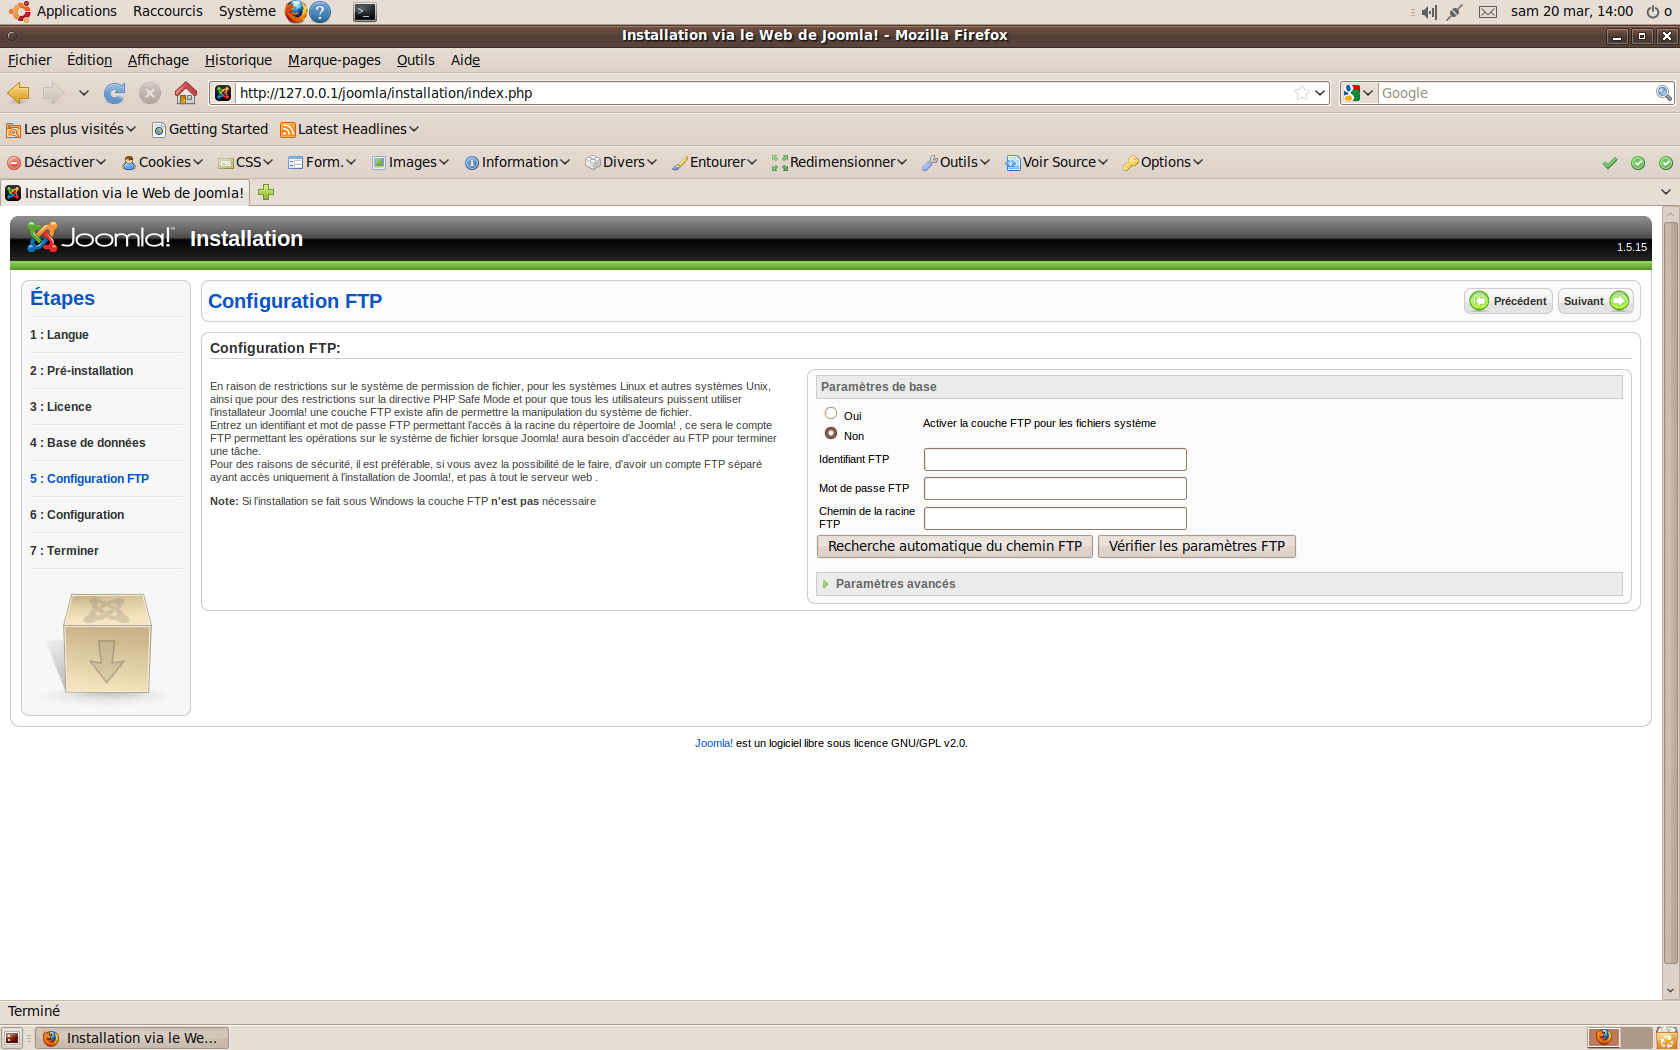
Task: Open the Édition menu
Action: click(89, 60)
